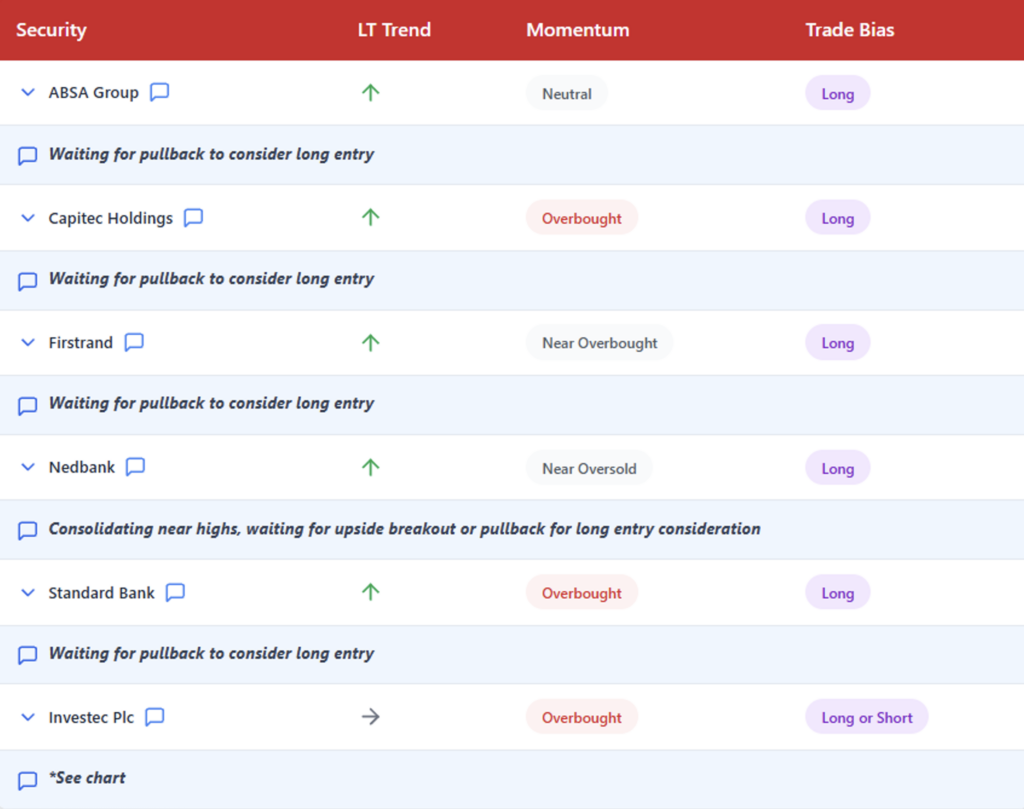
Task: Click the Standard Bank security name
Action: [x=101, y=593]
